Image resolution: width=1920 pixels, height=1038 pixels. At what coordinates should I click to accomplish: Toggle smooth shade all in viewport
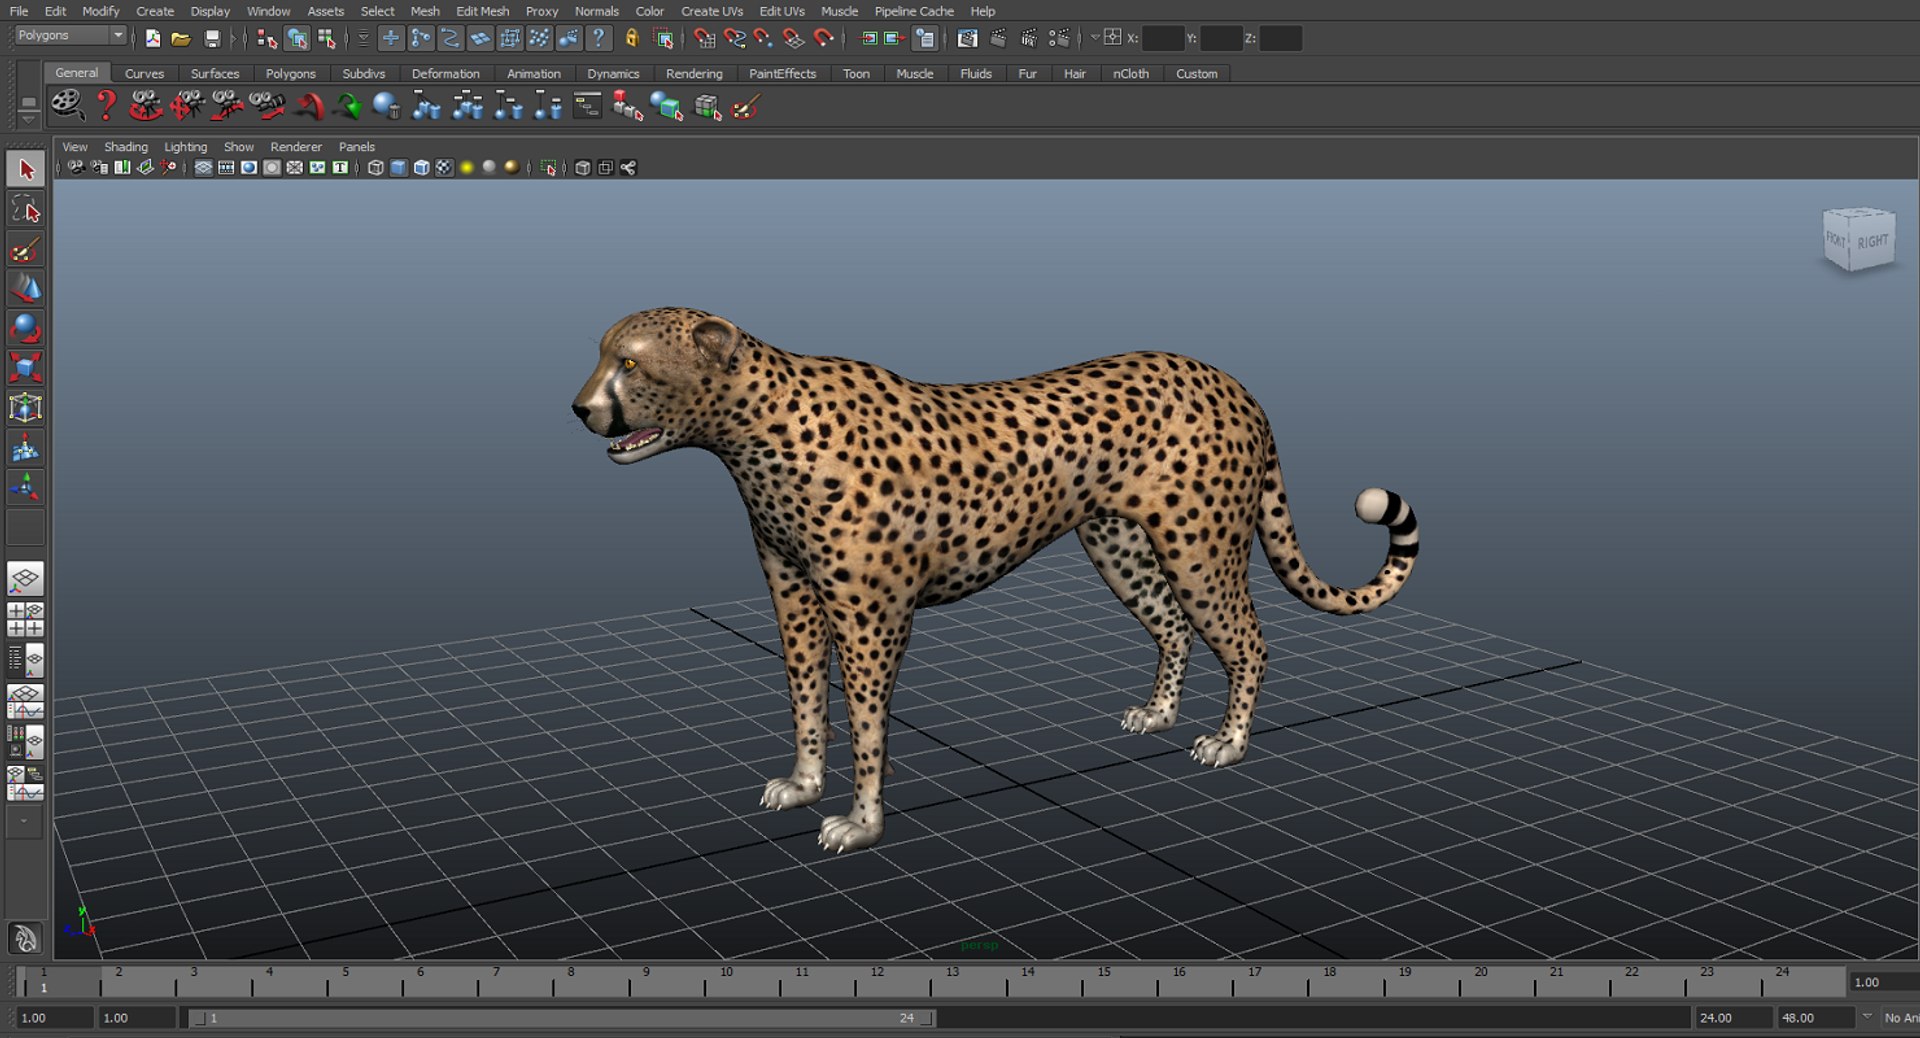click(399, 168)
